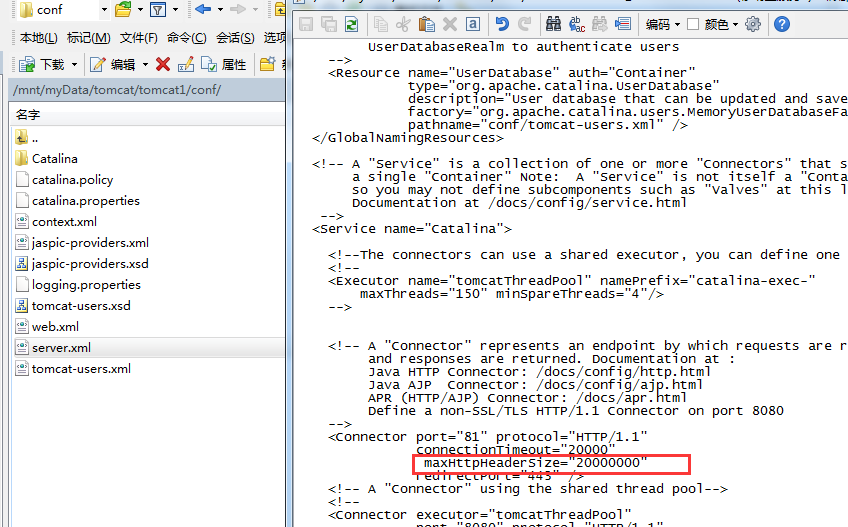Open the Replace text icon
Image resolution: width=848 pixels, height=527 pixels.
click(577, 24)
